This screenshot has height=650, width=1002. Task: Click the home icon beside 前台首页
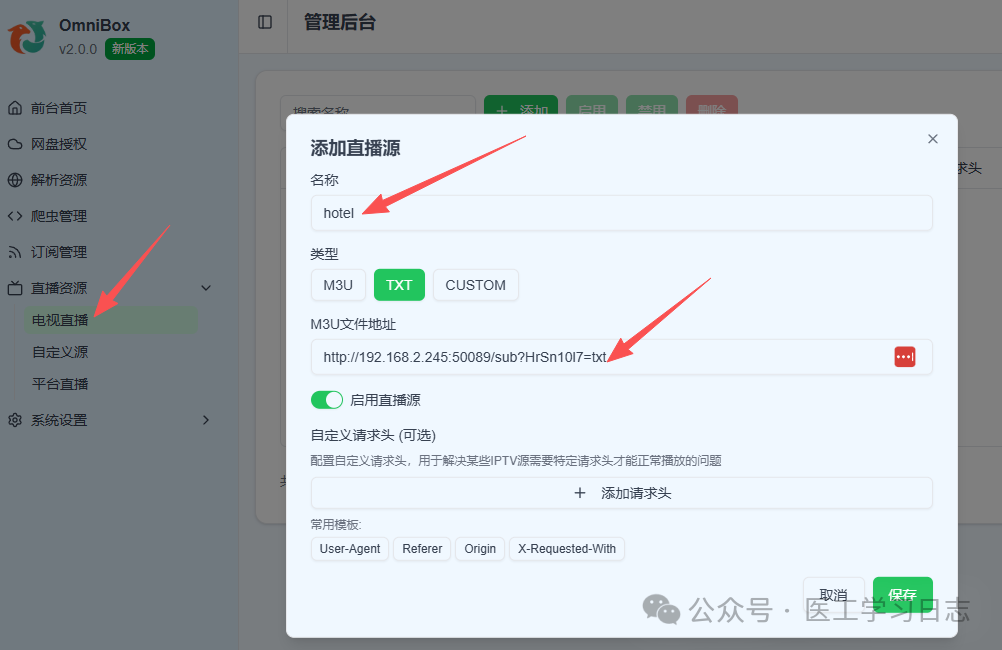point(14,107)
